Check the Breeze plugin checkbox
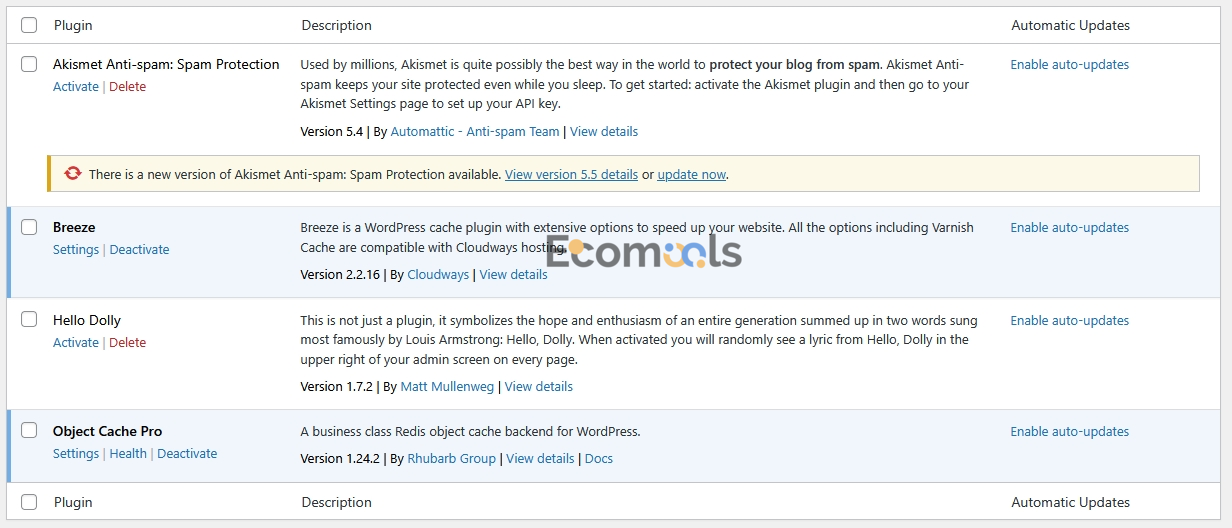The image size is (1232, 528). point(29,227)
